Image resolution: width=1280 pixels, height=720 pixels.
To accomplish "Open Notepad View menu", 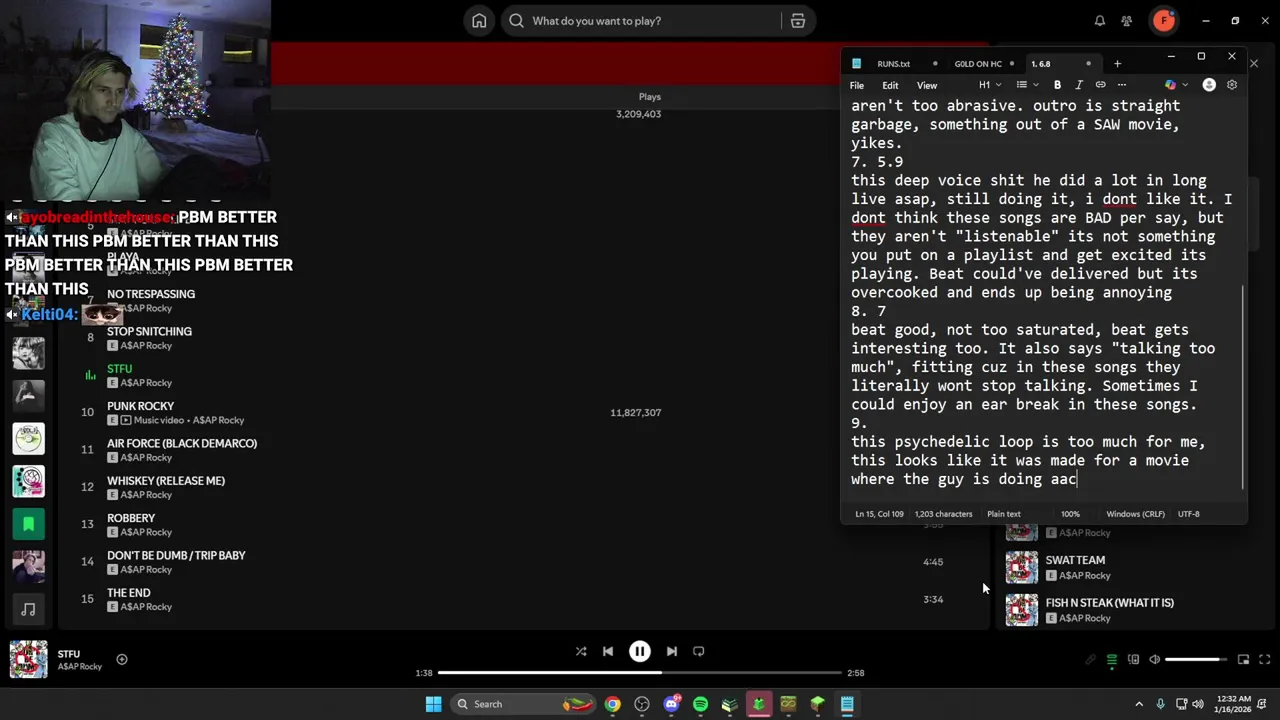I will point(927,85).
